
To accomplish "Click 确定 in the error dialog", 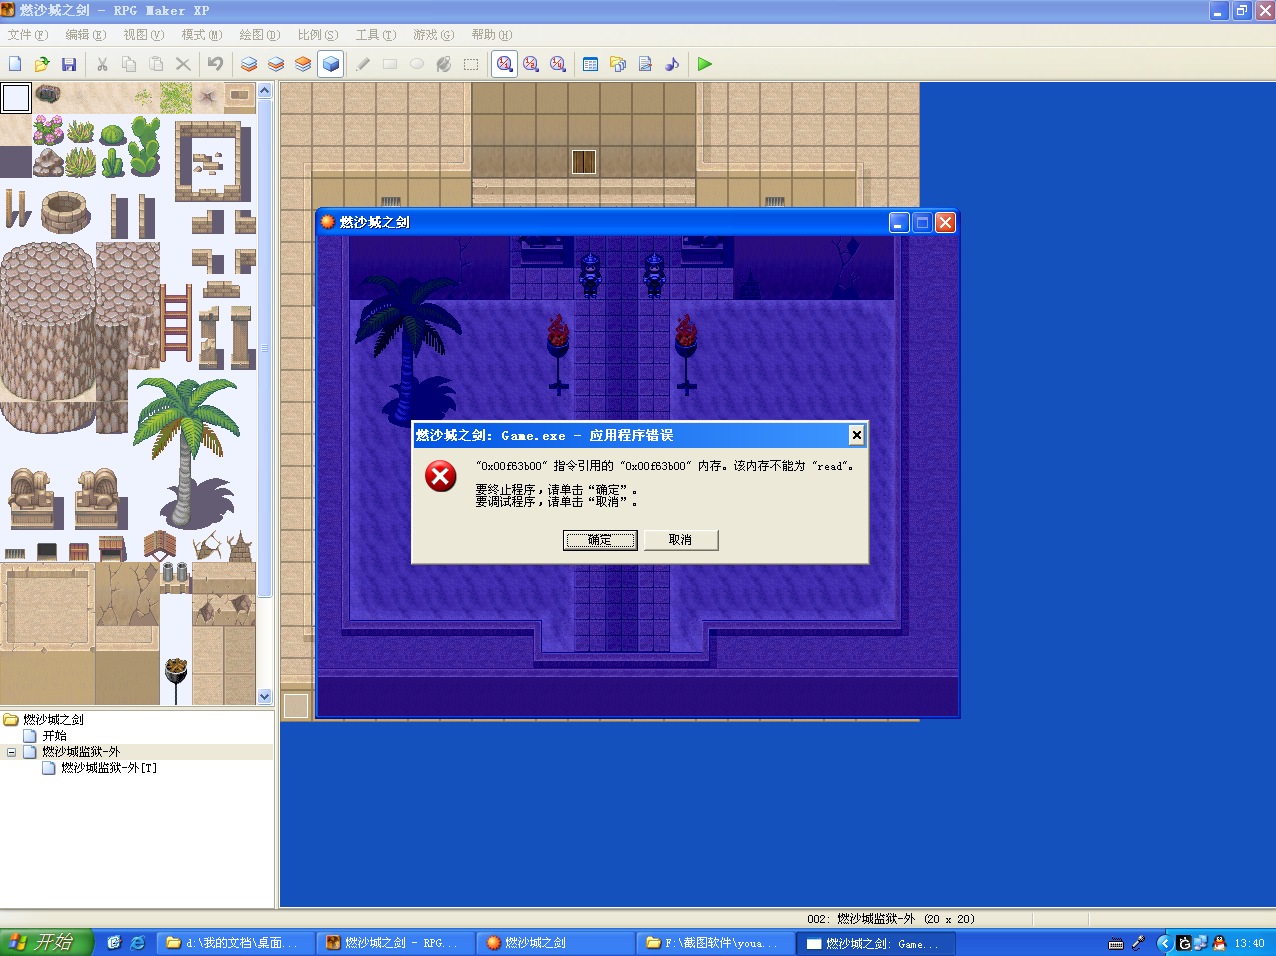I will click(x=600, y=540).
